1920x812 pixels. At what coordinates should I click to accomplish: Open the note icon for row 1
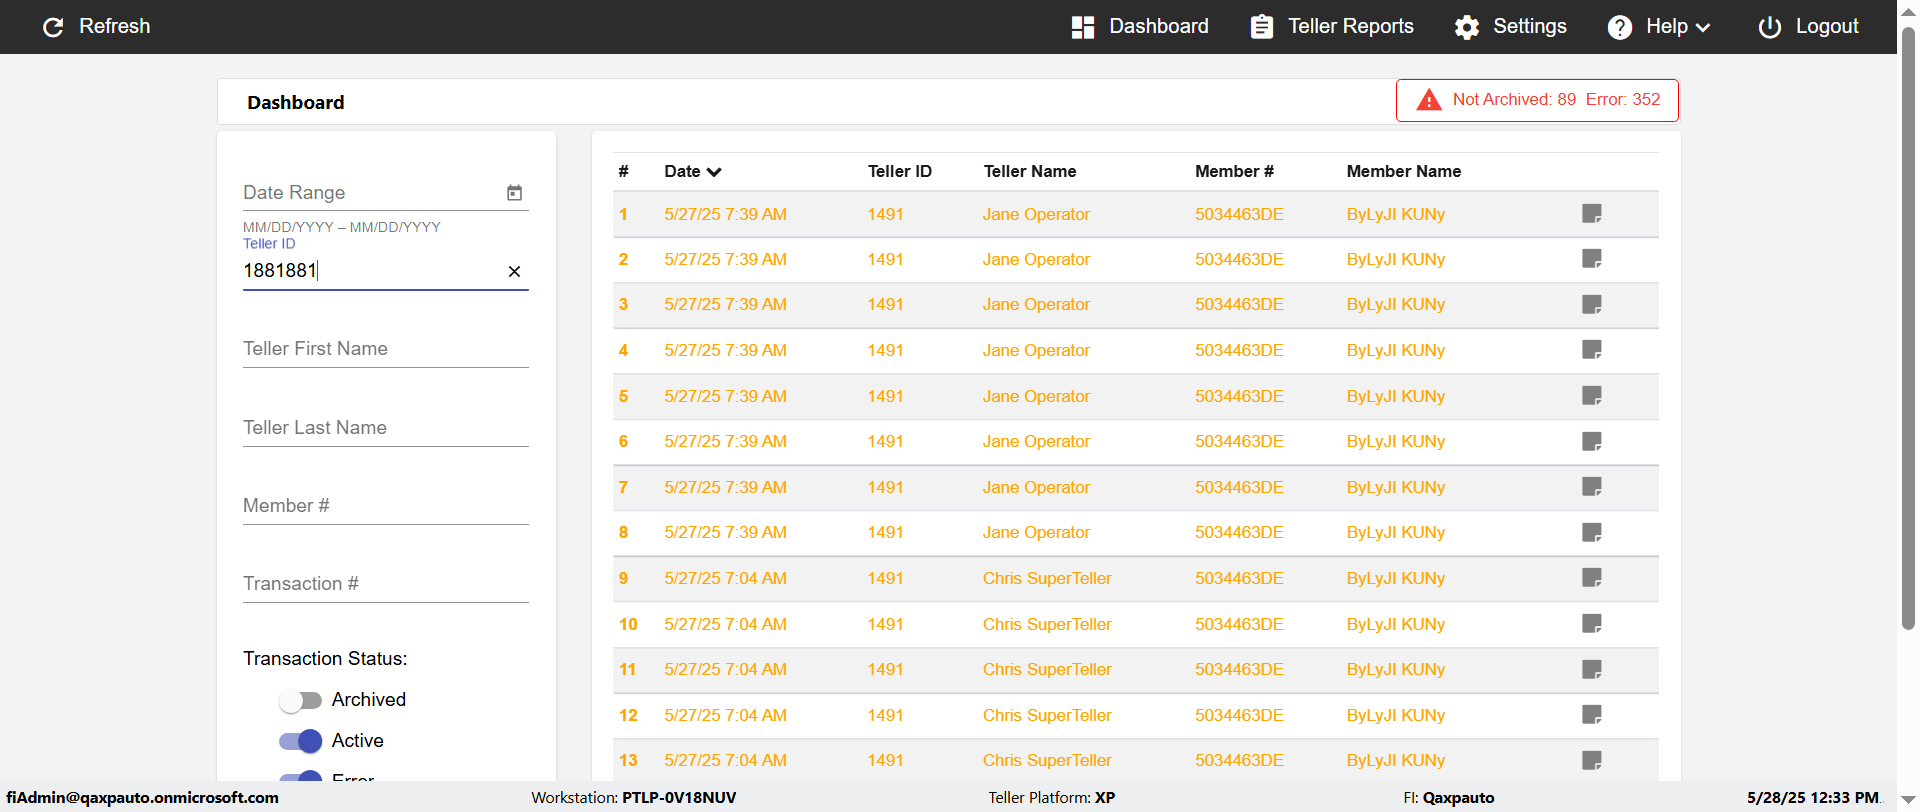tap(1591, 214)
